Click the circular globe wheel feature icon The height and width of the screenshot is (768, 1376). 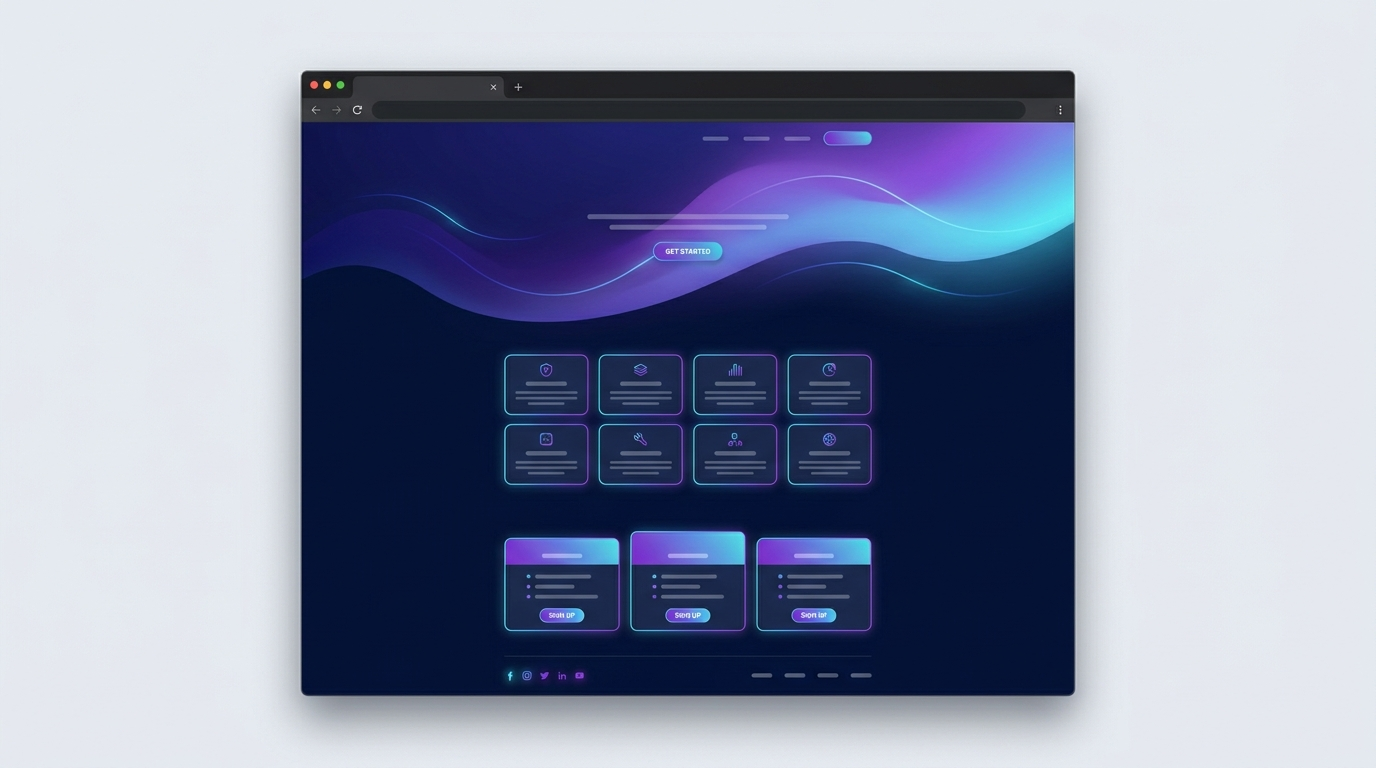point(829,439)
